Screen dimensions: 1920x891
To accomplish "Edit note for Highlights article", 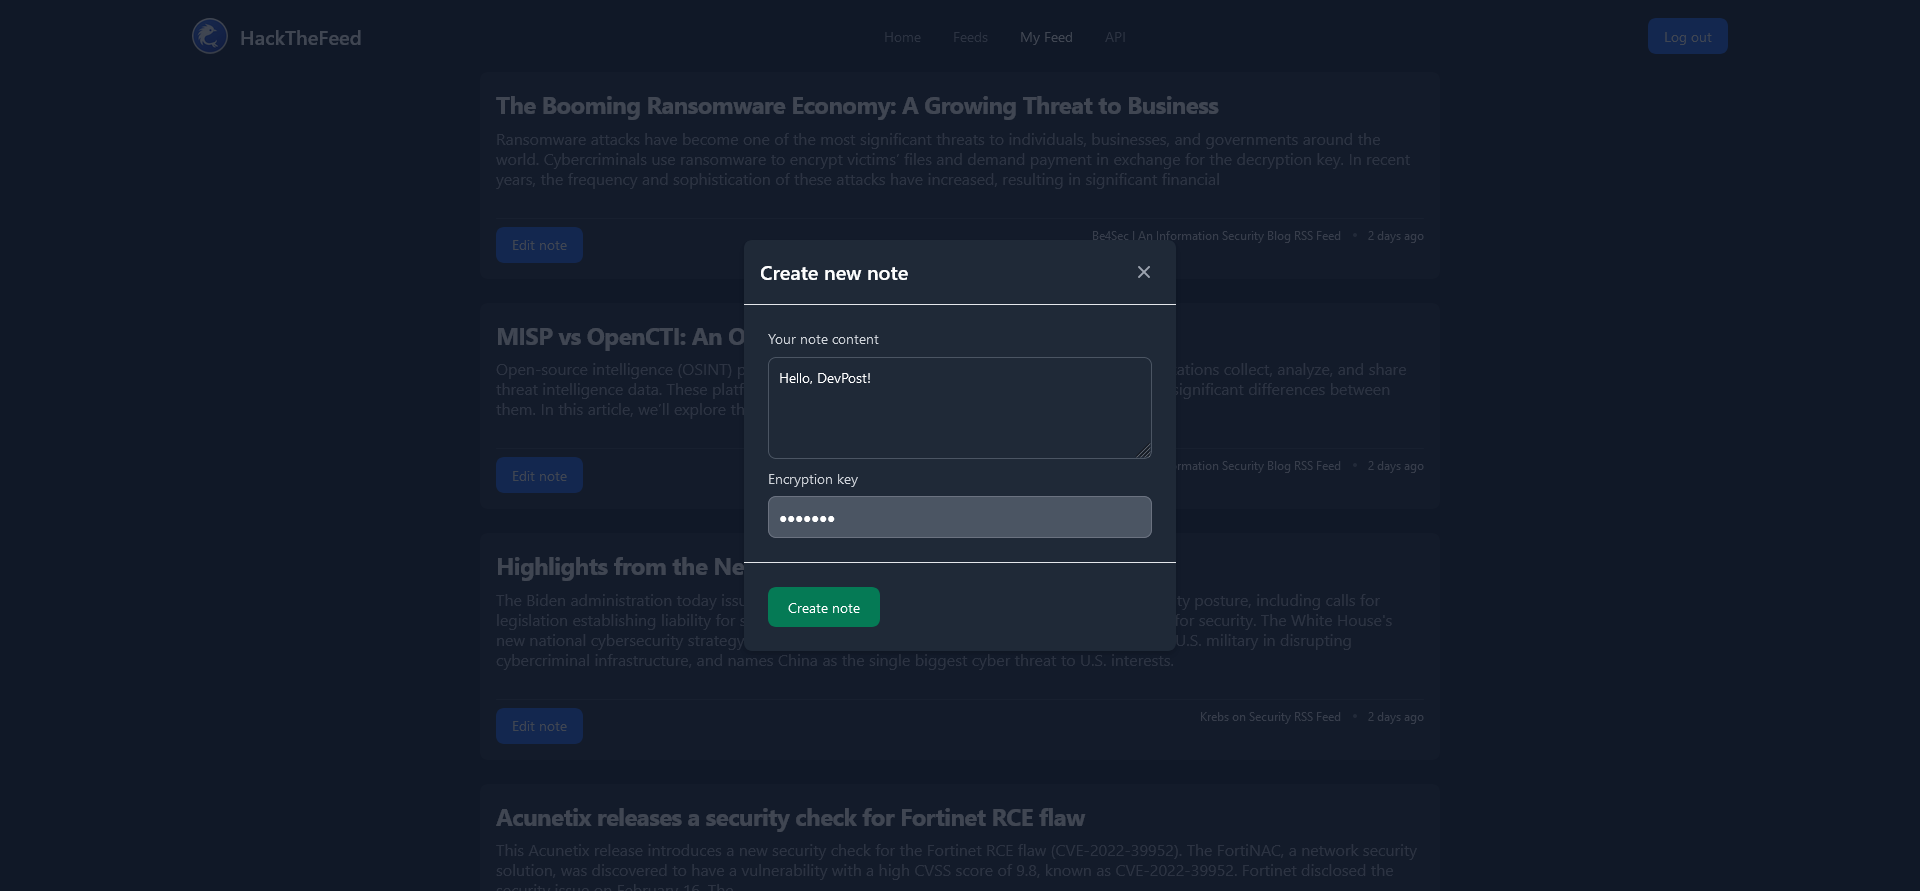I will pos(539,726).
